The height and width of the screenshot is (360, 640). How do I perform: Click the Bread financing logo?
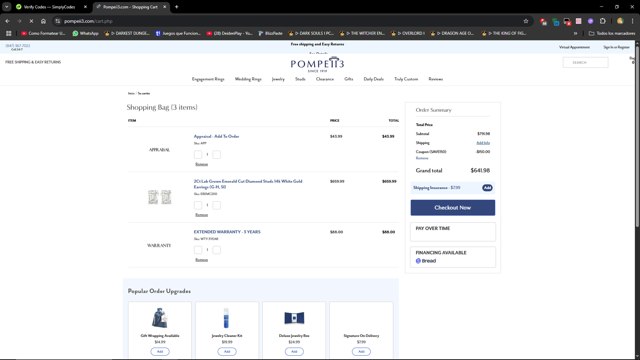coord(426,261)
